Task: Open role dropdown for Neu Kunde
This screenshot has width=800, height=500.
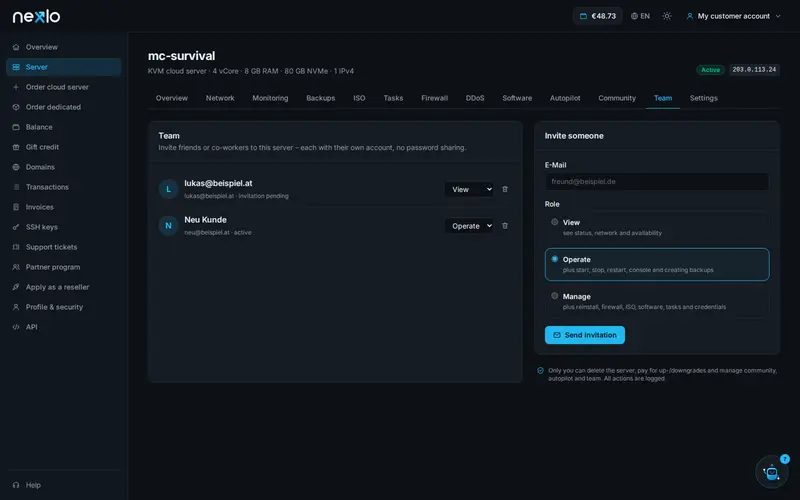Action: [469, 226]
